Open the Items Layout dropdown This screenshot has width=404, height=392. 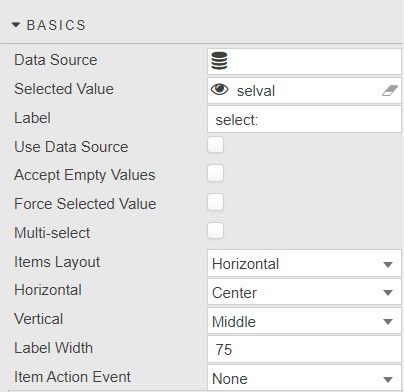[304, 263]
